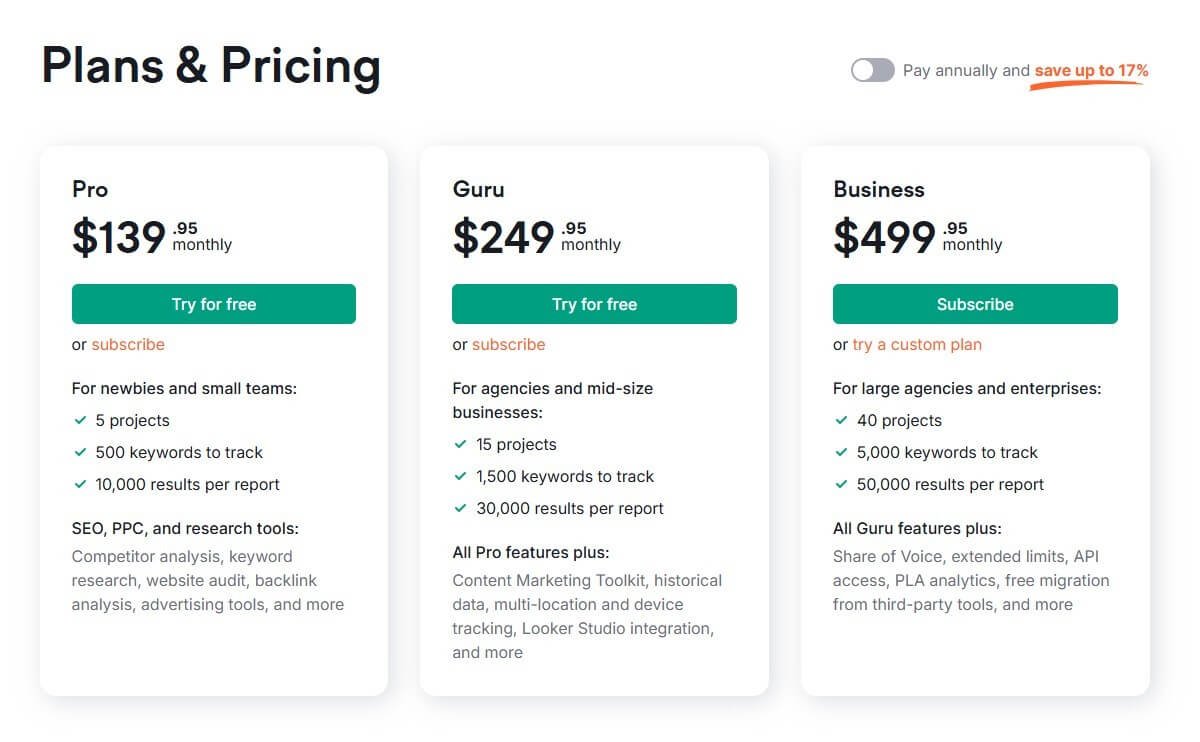Image resolution: width=1200 pixels, height=742 pixels.
Task: Click the checkmark beside "50,000 results per report"
Action: click(x=842, y=484)
